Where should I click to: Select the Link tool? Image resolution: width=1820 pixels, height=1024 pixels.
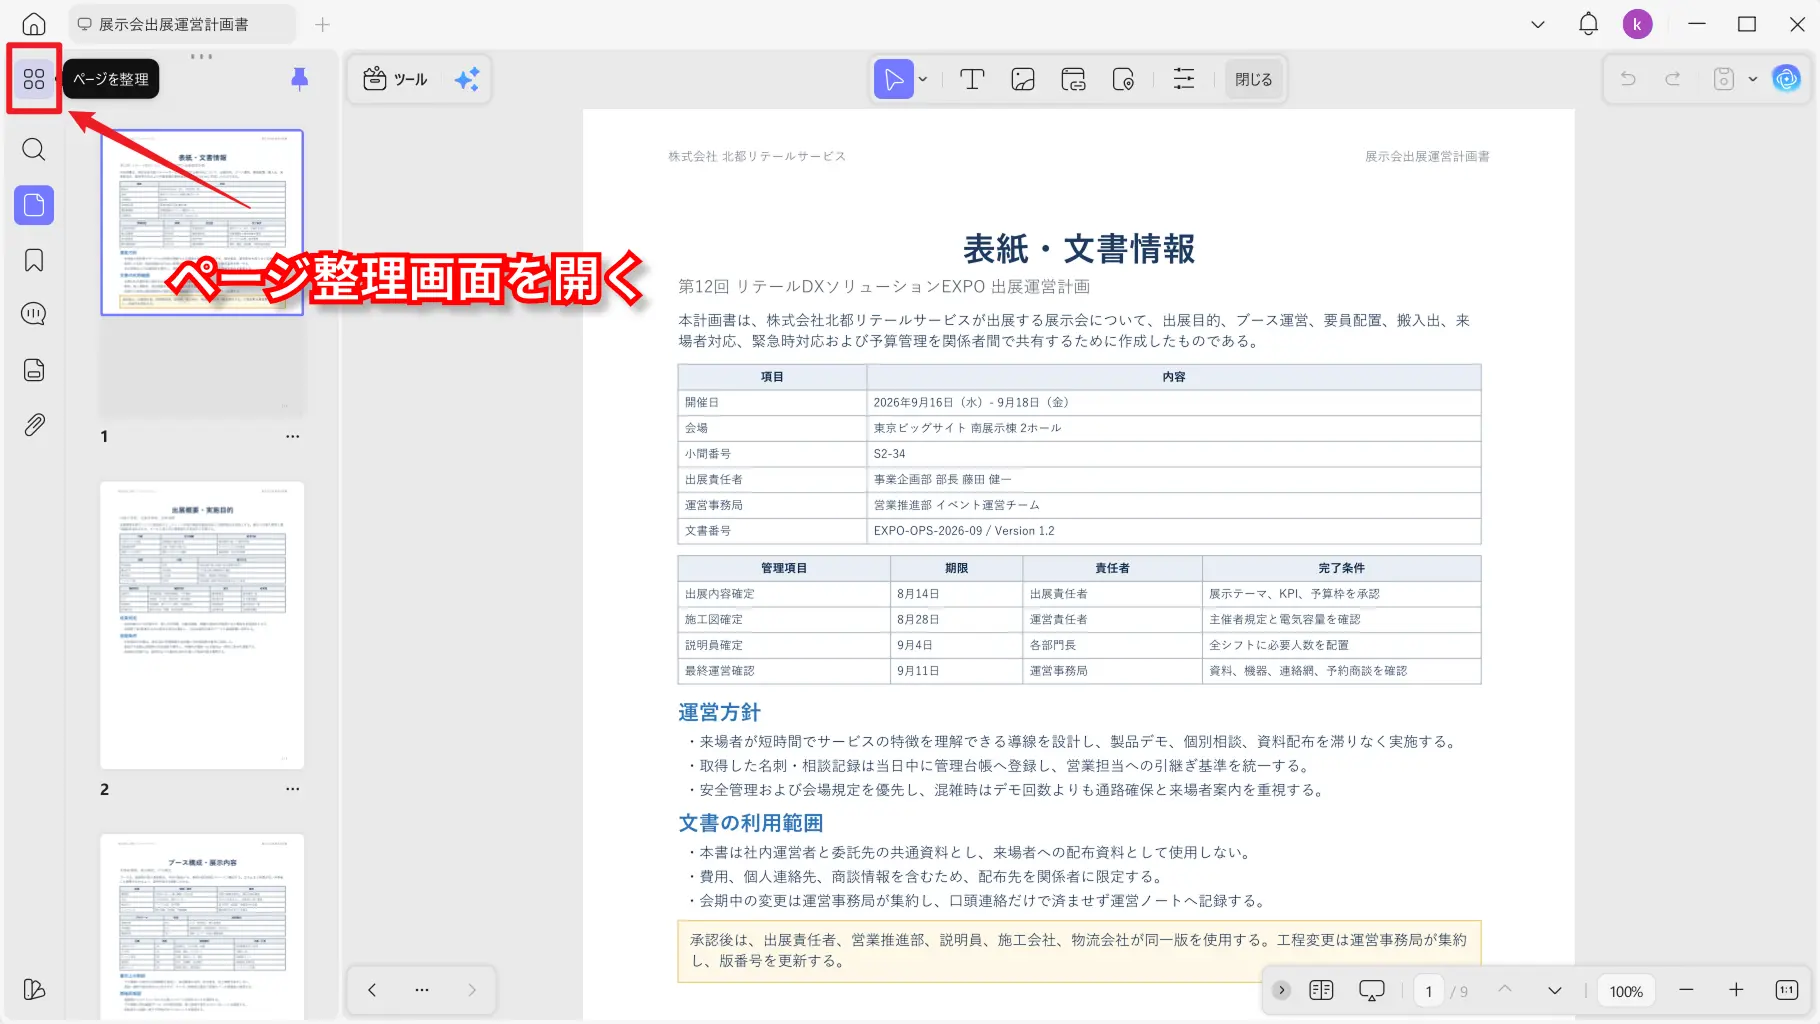pyautogui.click(x=1073, y=79)
